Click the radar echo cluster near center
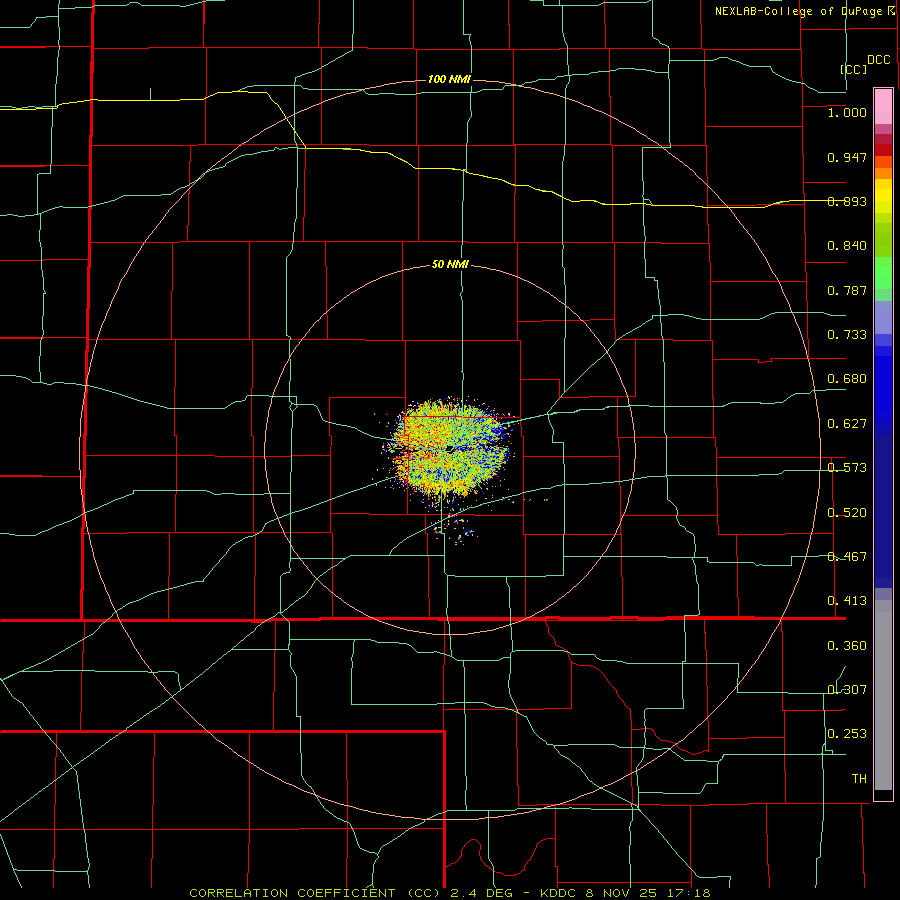900x900 pixels. (x=451, y=448)
